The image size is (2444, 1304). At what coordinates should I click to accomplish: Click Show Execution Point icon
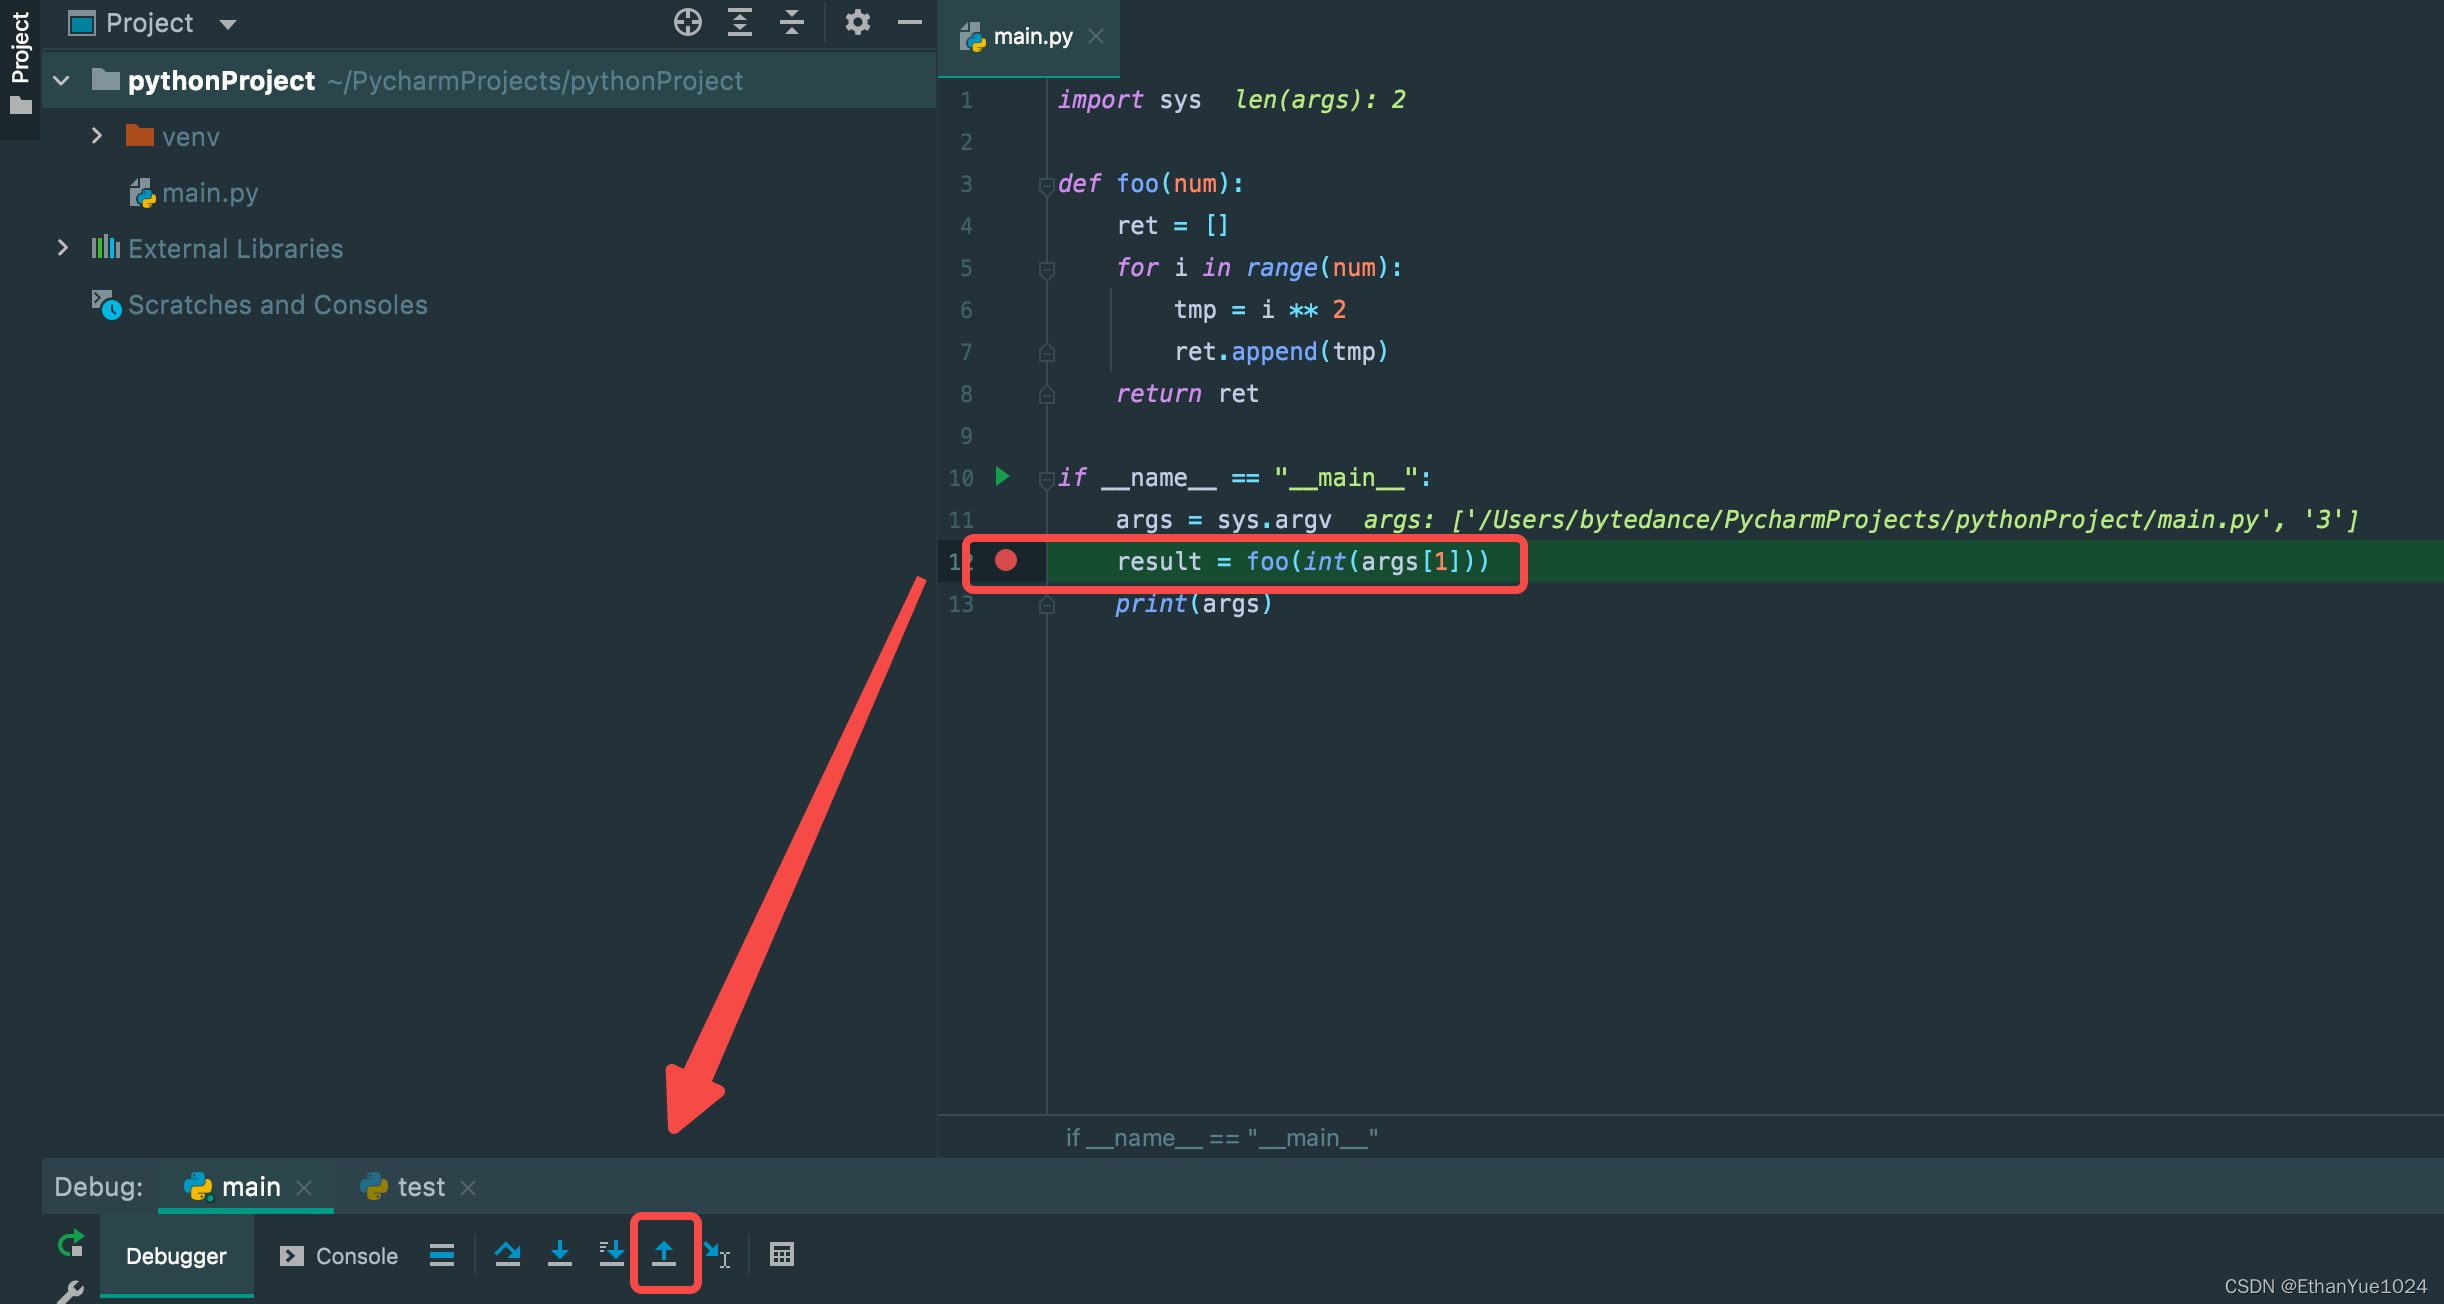pyautogui.click(x=442, y=1255)
